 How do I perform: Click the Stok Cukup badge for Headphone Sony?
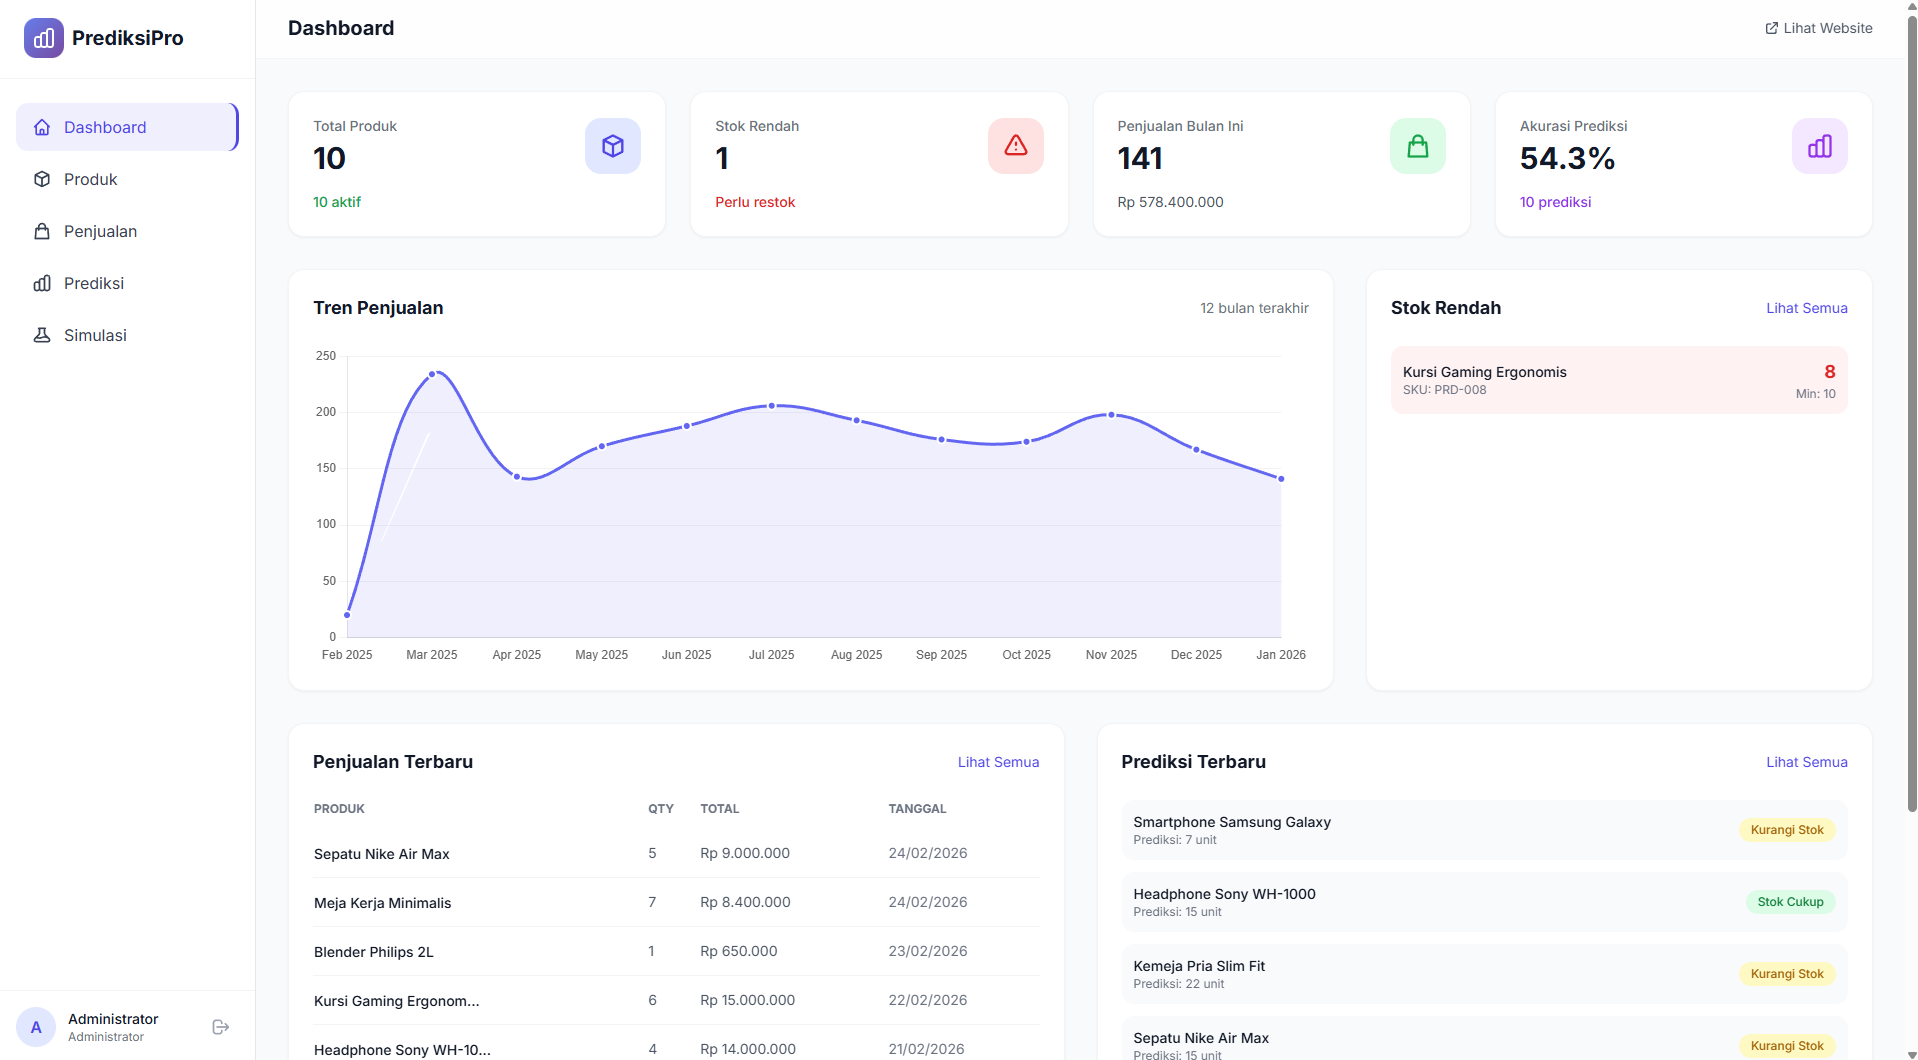(1790, 902)
